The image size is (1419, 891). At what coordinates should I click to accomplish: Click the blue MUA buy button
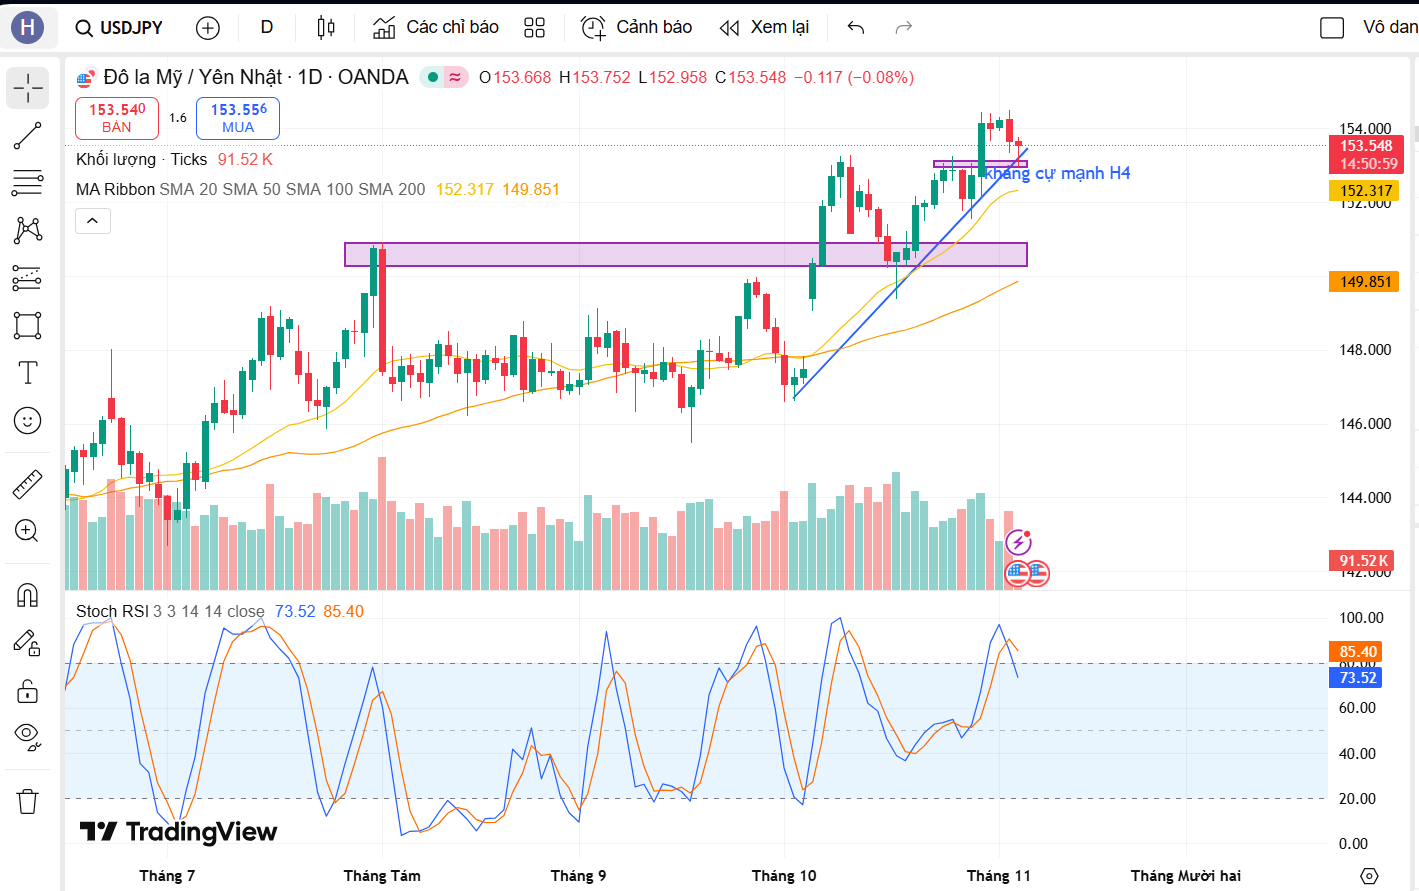coord(238,118)
